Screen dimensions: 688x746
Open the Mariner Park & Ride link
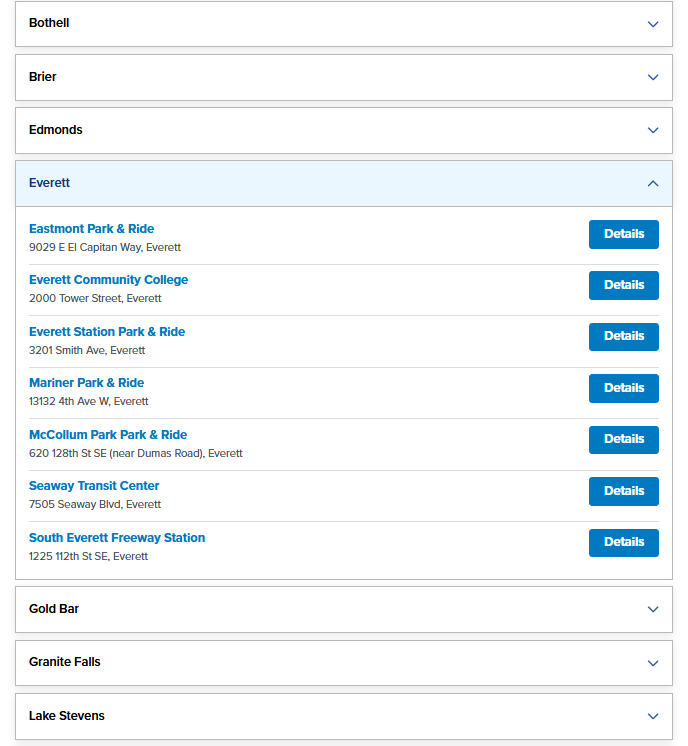(x=87, y=383)
